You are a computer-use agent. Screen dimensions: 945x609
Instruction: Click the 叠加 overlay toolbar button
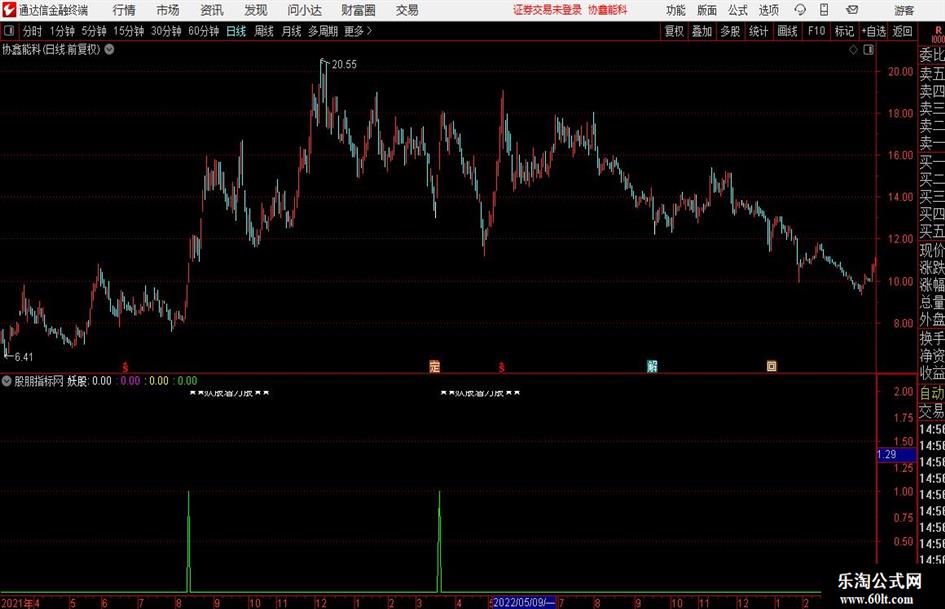coord(702,31)
